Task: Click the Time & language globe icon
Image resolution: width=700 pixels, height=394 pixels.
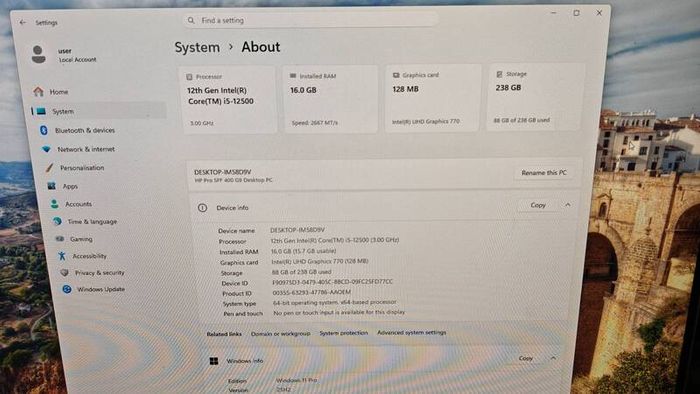Action: click(x=57, y=221)
